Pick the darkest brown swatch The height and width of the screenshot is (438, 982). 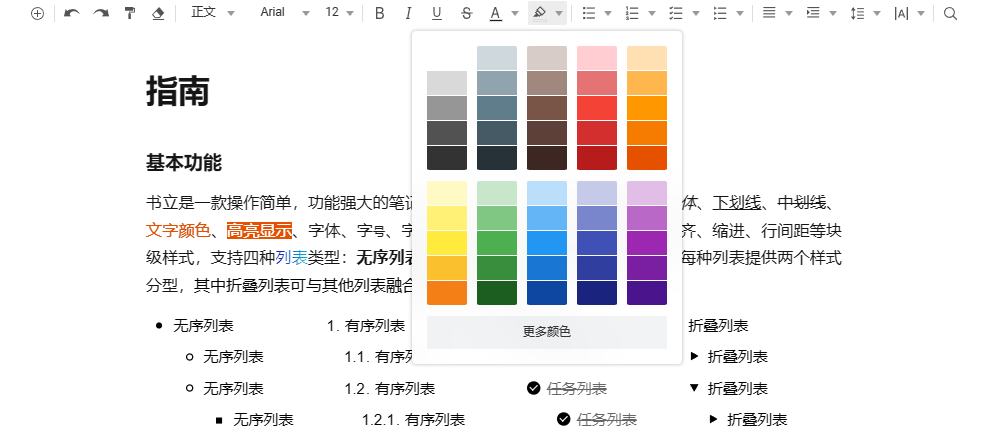click(x=547, y=158)
